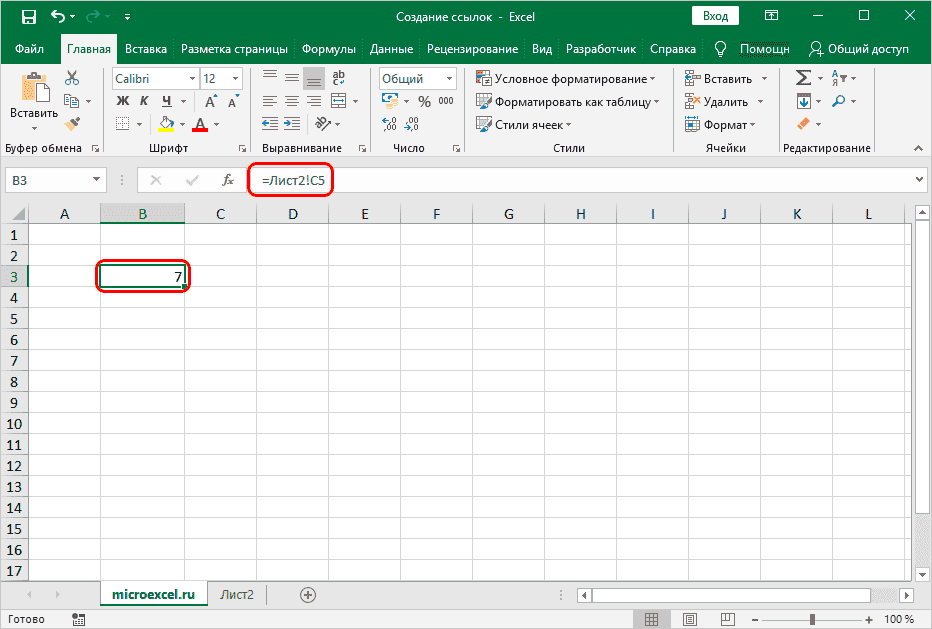This screenshot has width=932, height=629.
Task: Click the AutoSum sigma icon
Action: click(x=804, y=78)
